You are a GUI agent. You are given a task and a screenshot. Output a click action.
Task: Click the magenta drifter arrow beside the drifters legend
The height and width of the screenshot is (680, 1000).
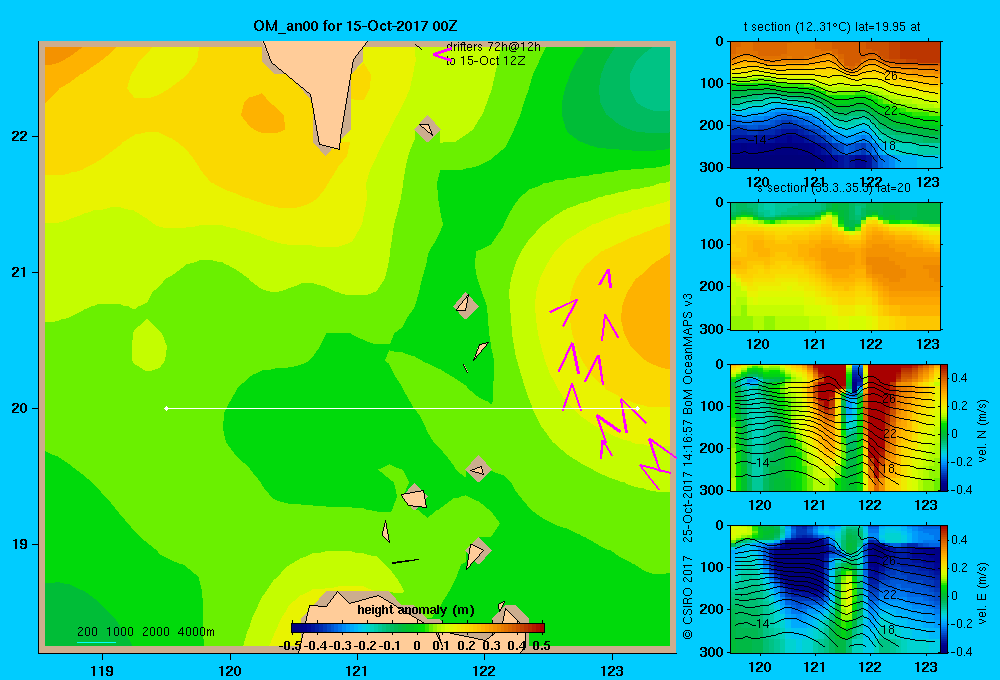tap(441, 54)
